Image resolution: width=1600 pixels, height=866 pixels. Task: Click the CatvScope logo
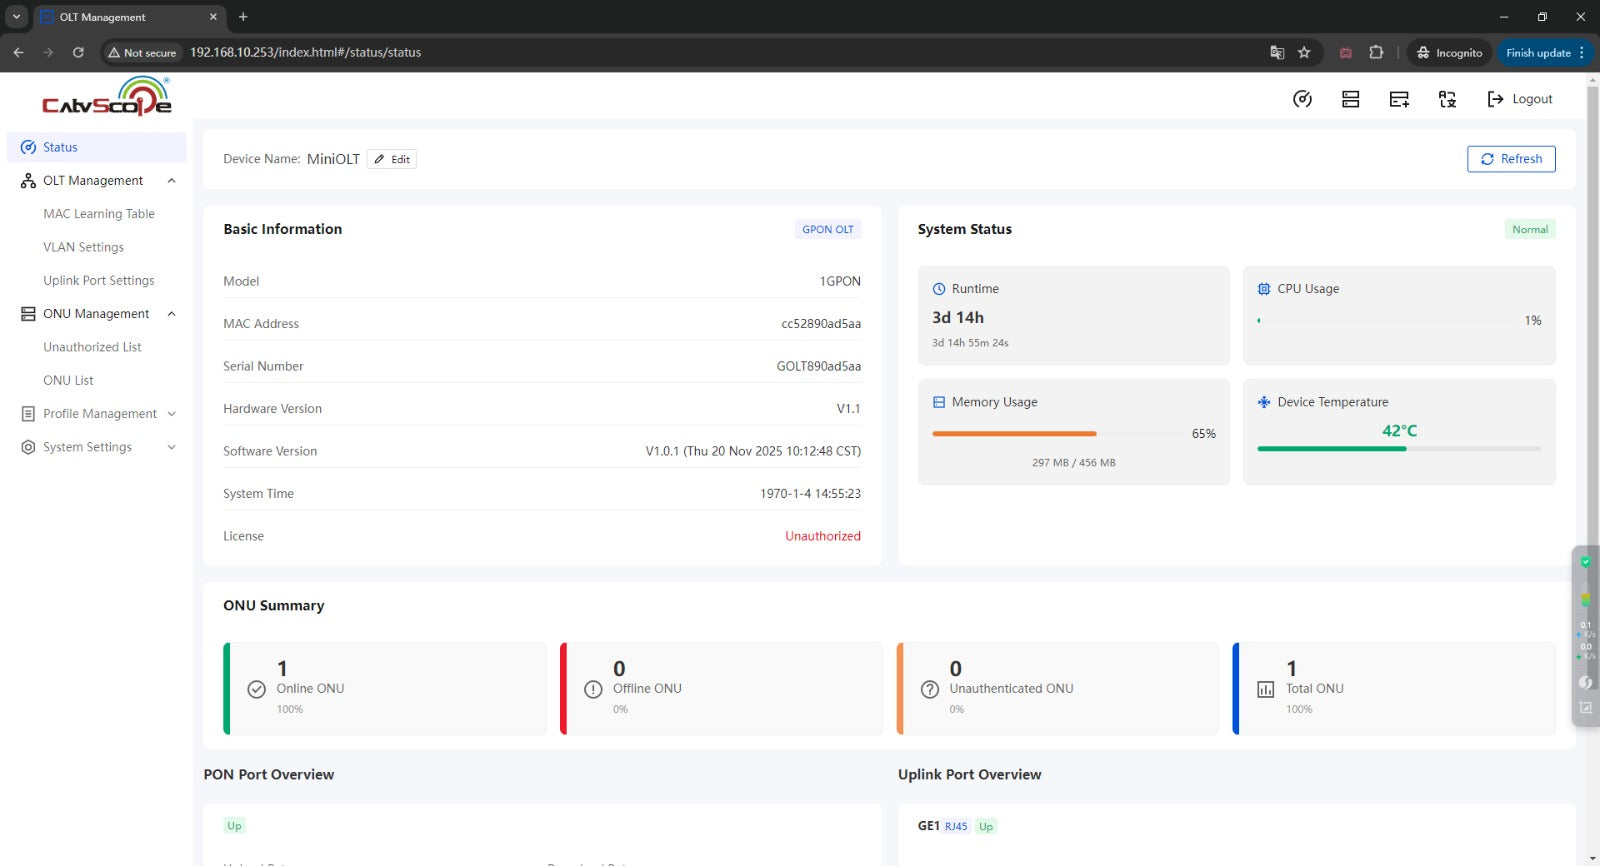(106, 97)
